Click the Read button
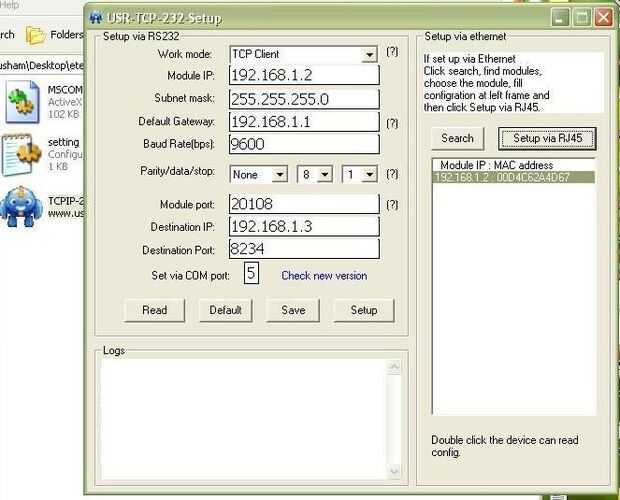The height and width of the screenshot is (500, 620). (154, 310)
